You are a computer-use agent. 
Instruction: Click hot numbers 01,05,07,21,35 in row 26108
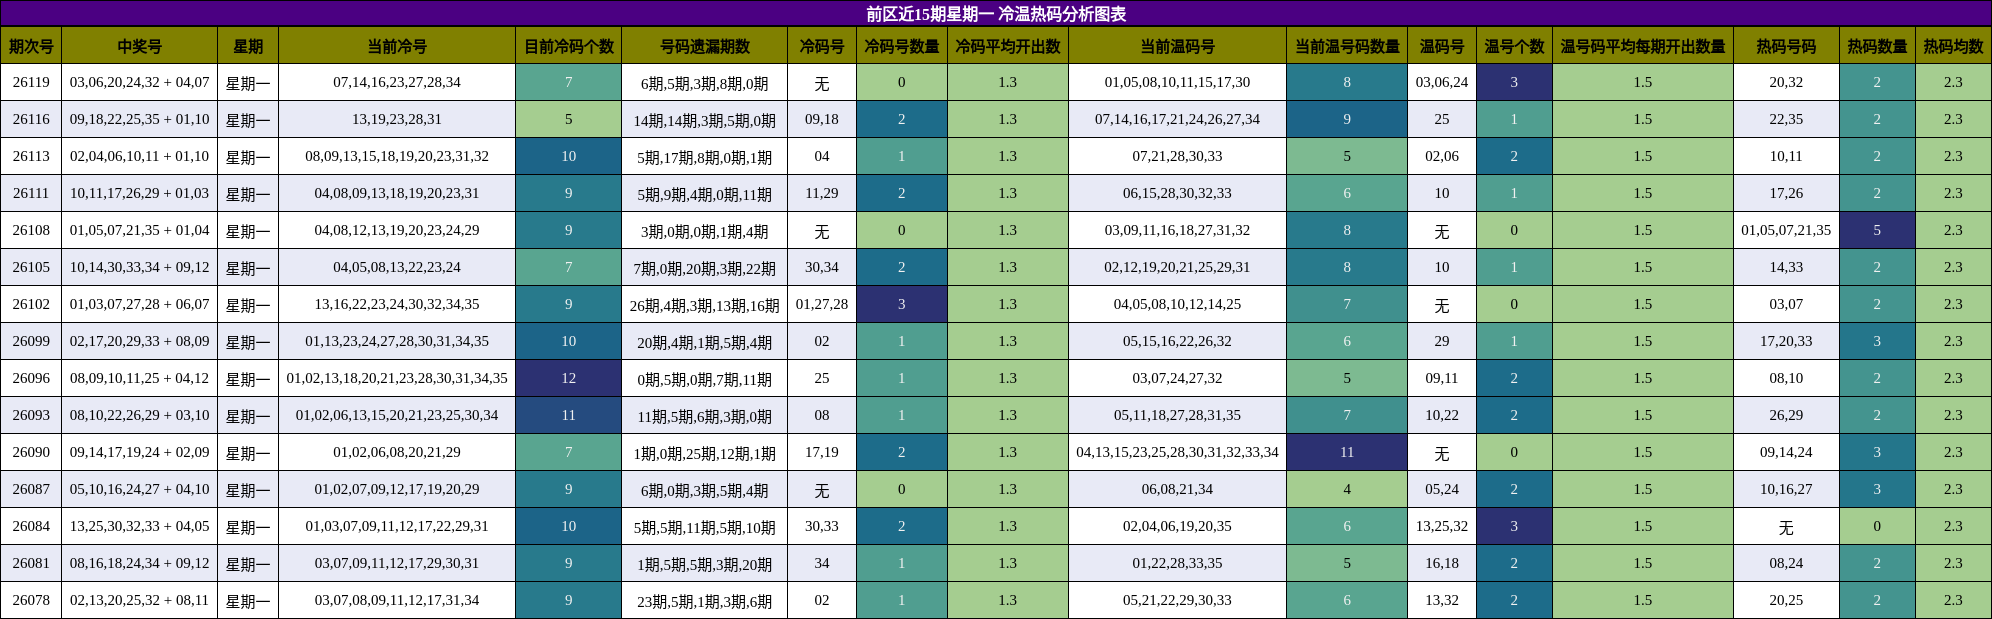pyautogui.click(x=1786, y=230)
